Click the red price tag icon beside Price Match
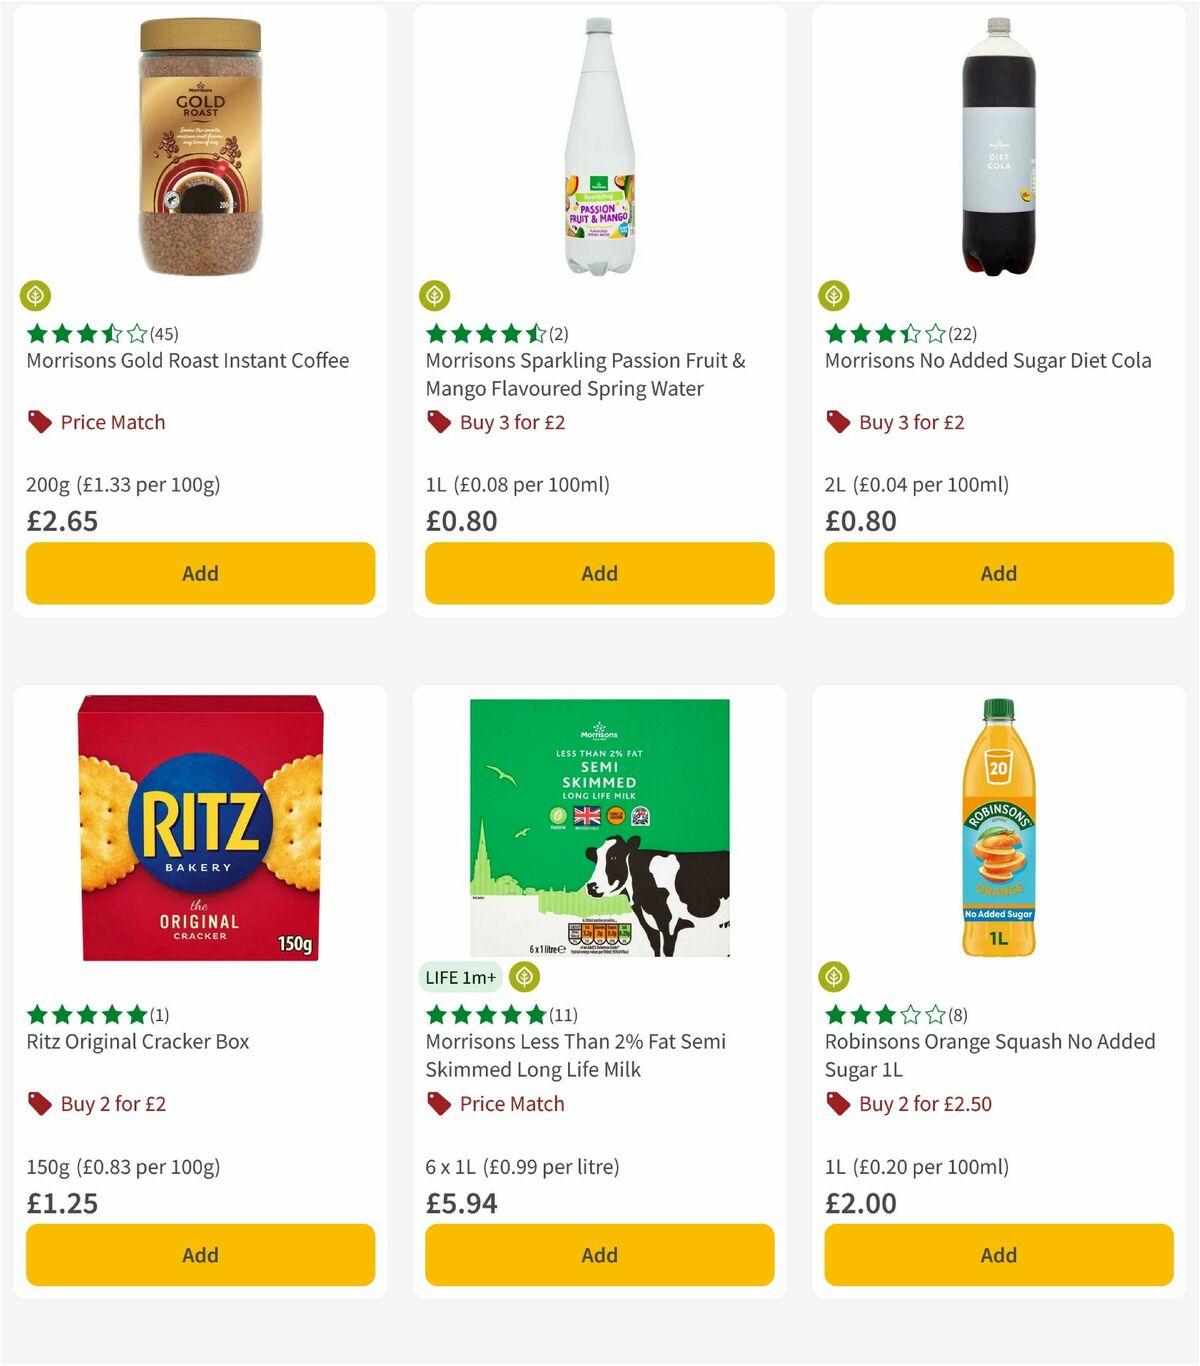This screenshot has height=1366, width=1200. pyautogui.click(x=38, y=422)
